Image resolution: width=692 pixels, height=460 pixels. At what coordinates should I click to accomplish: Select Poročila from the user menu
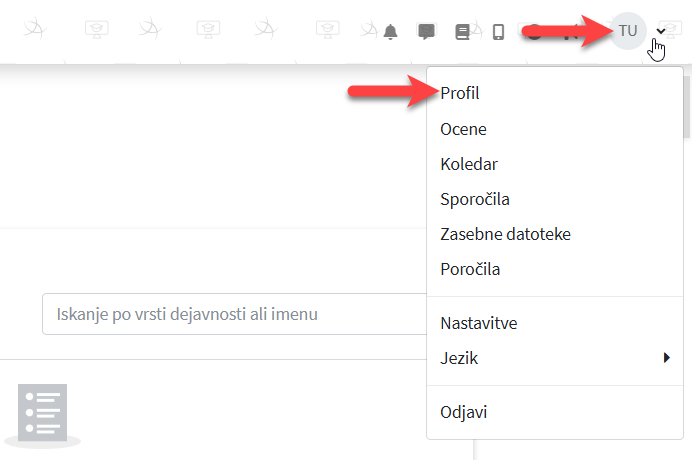pyautogui.click(x=470, y=269)
